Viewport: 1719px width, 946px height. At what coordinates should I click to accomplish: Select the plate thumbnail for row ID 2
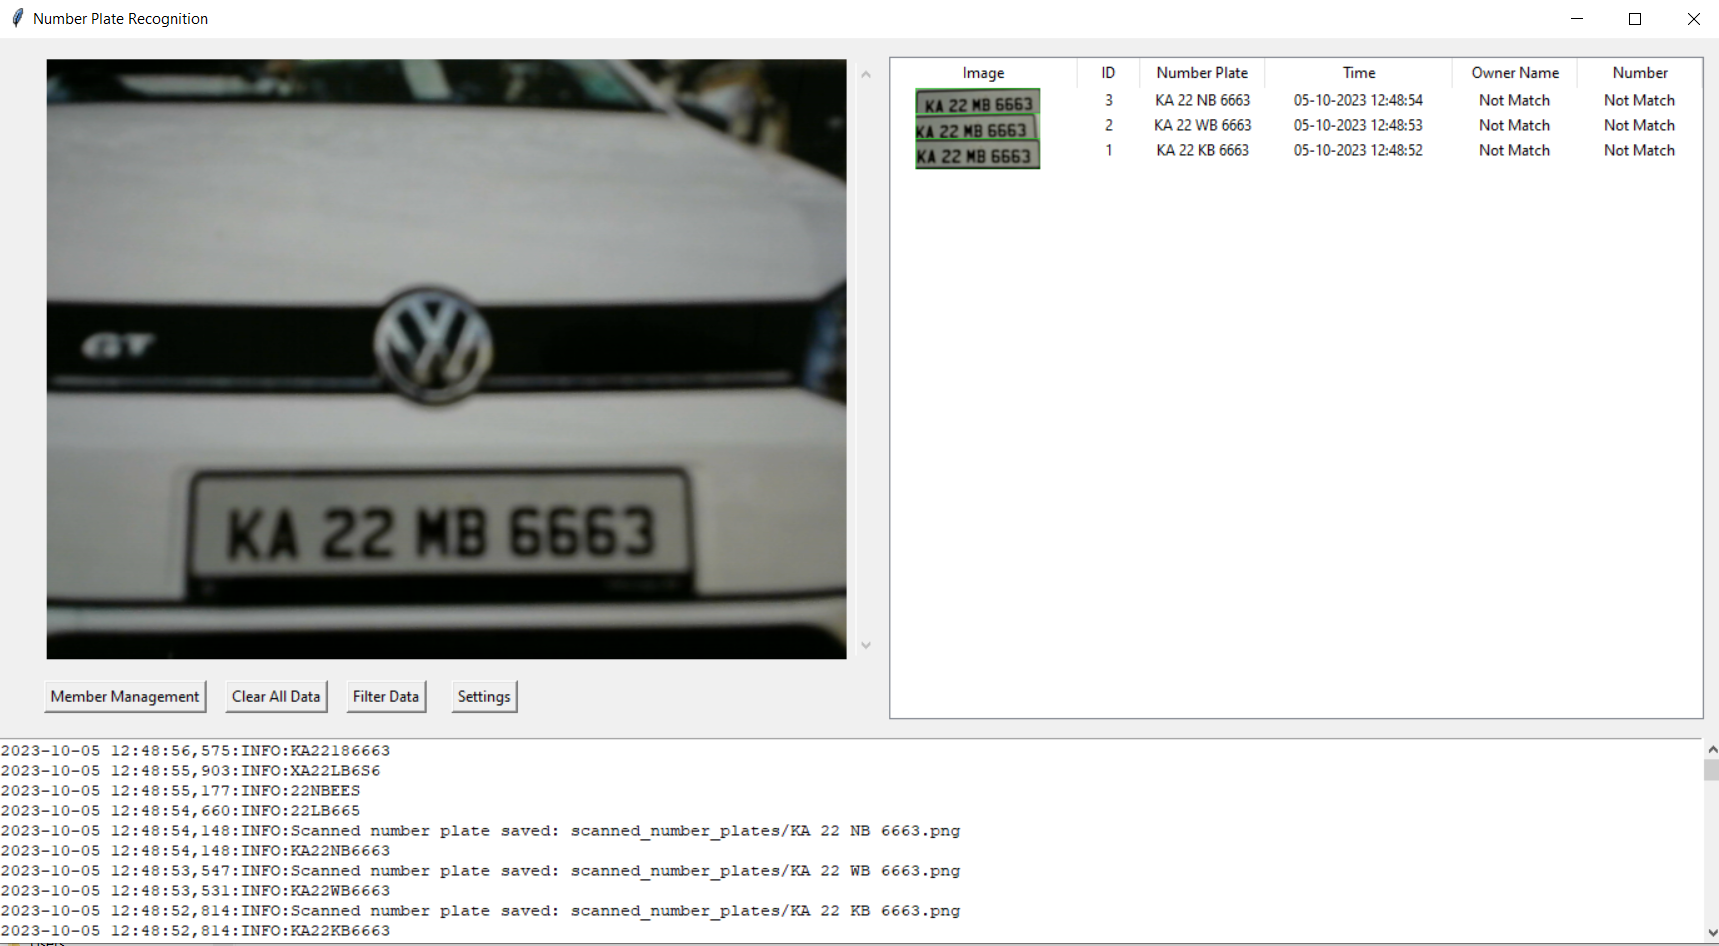coord(977,129)
